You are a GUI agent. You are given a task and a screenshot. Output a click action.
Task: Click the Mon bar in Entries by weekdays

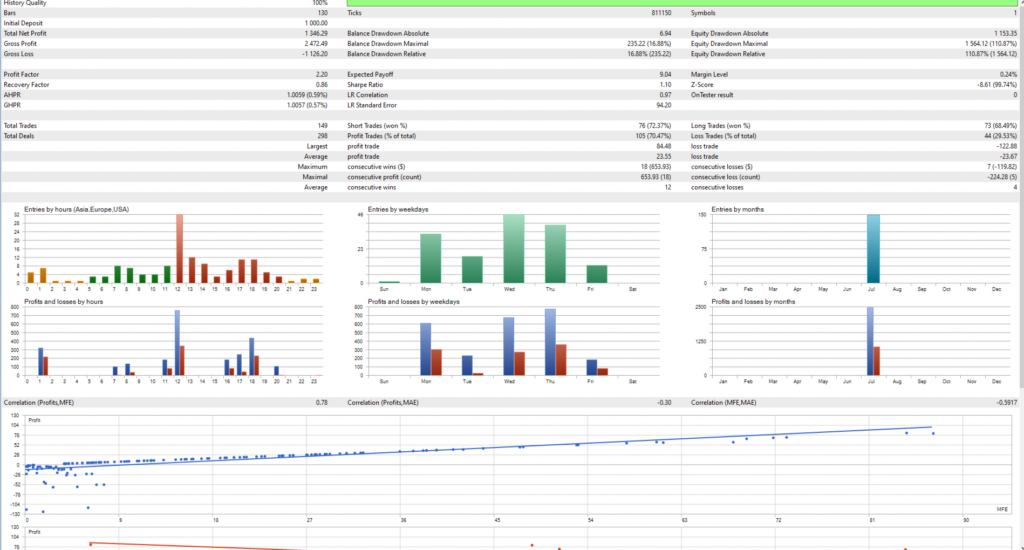(430, 258)
